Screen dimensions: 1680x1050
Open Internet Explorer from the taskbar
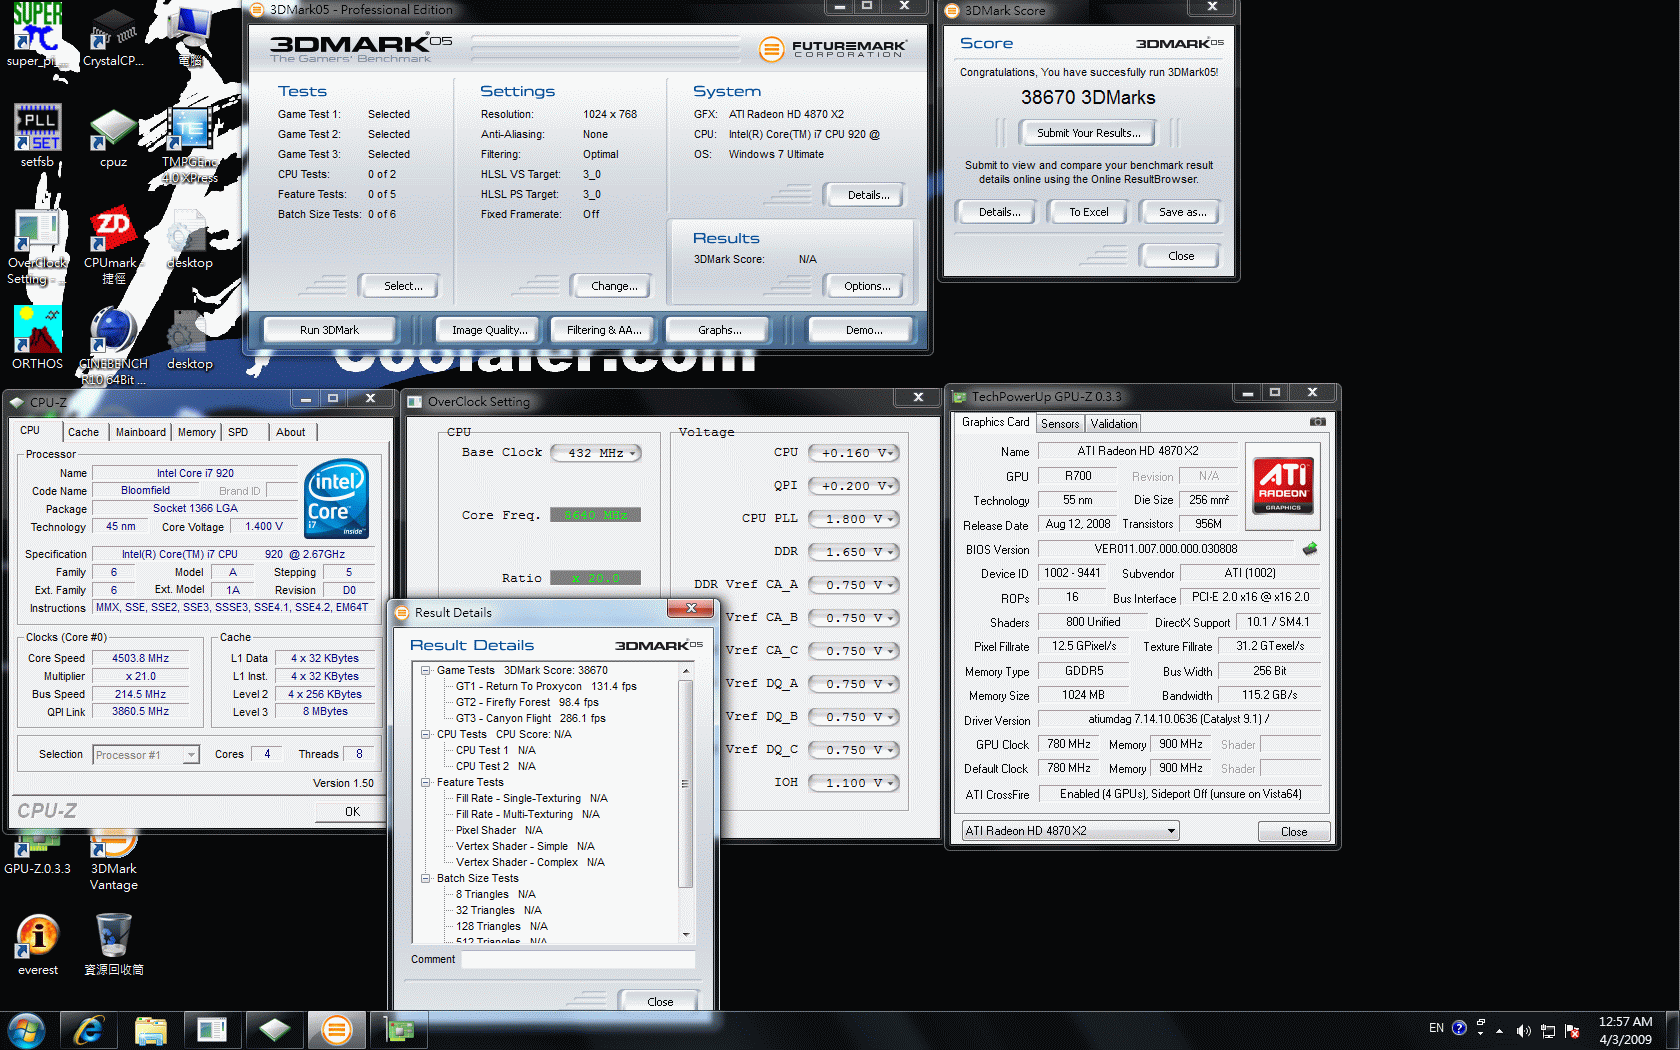89,1030
